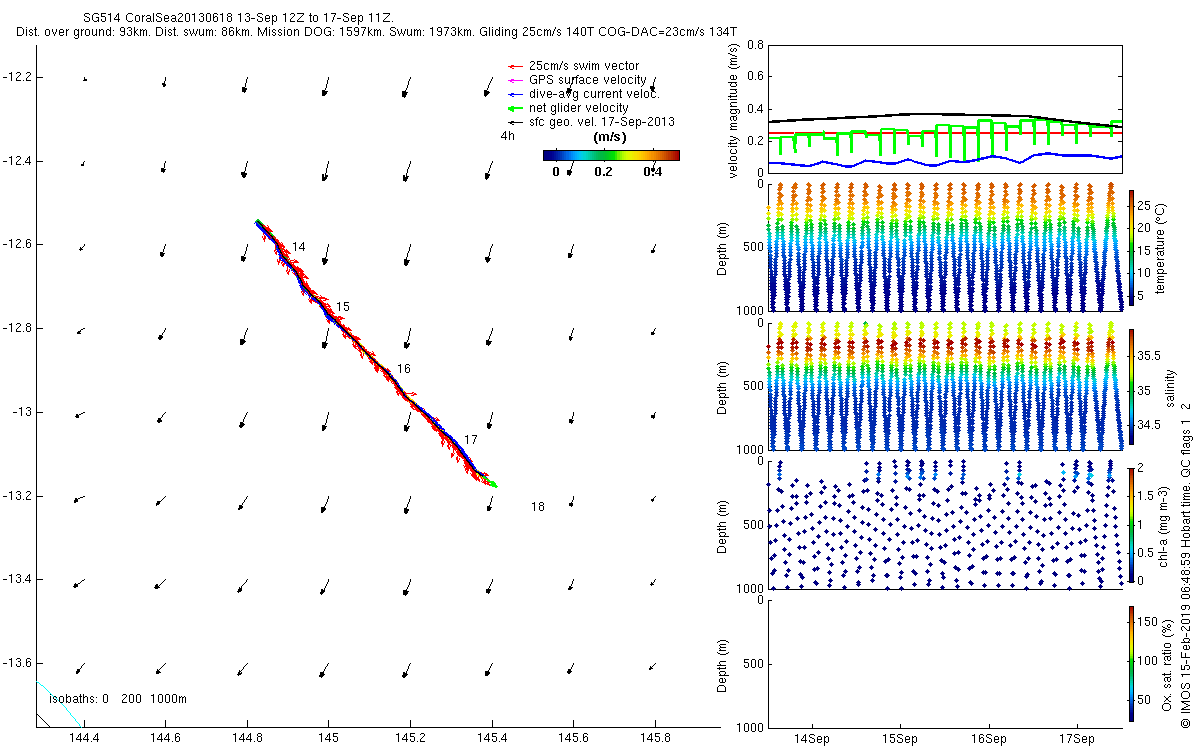Click day marker '18' near the track end

(538, 507)
